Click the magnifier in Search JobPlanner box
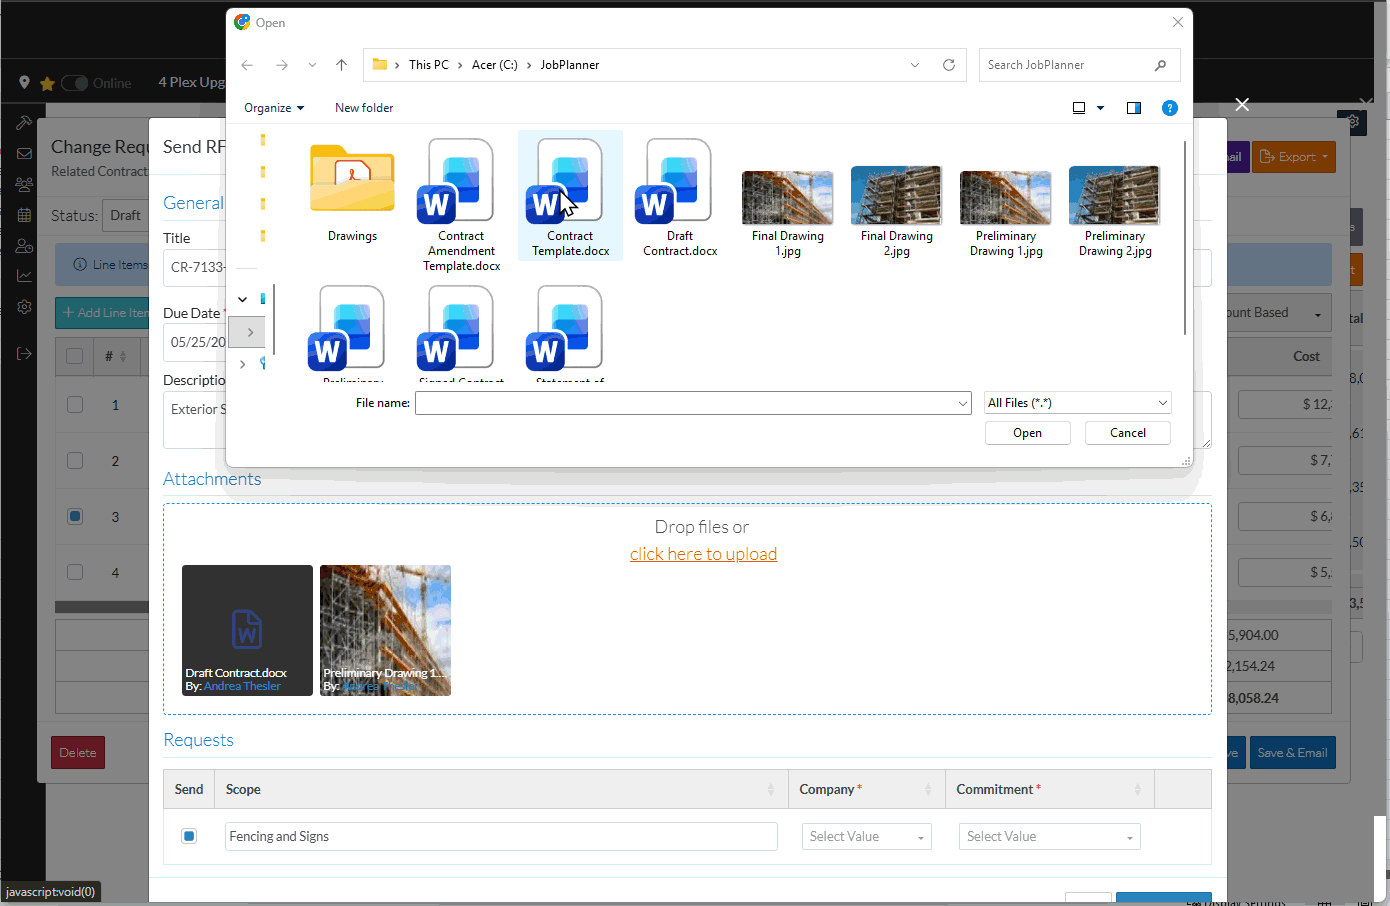Screen dimensions: 1390x906 pyautogui.click(x=1160, y=65)
